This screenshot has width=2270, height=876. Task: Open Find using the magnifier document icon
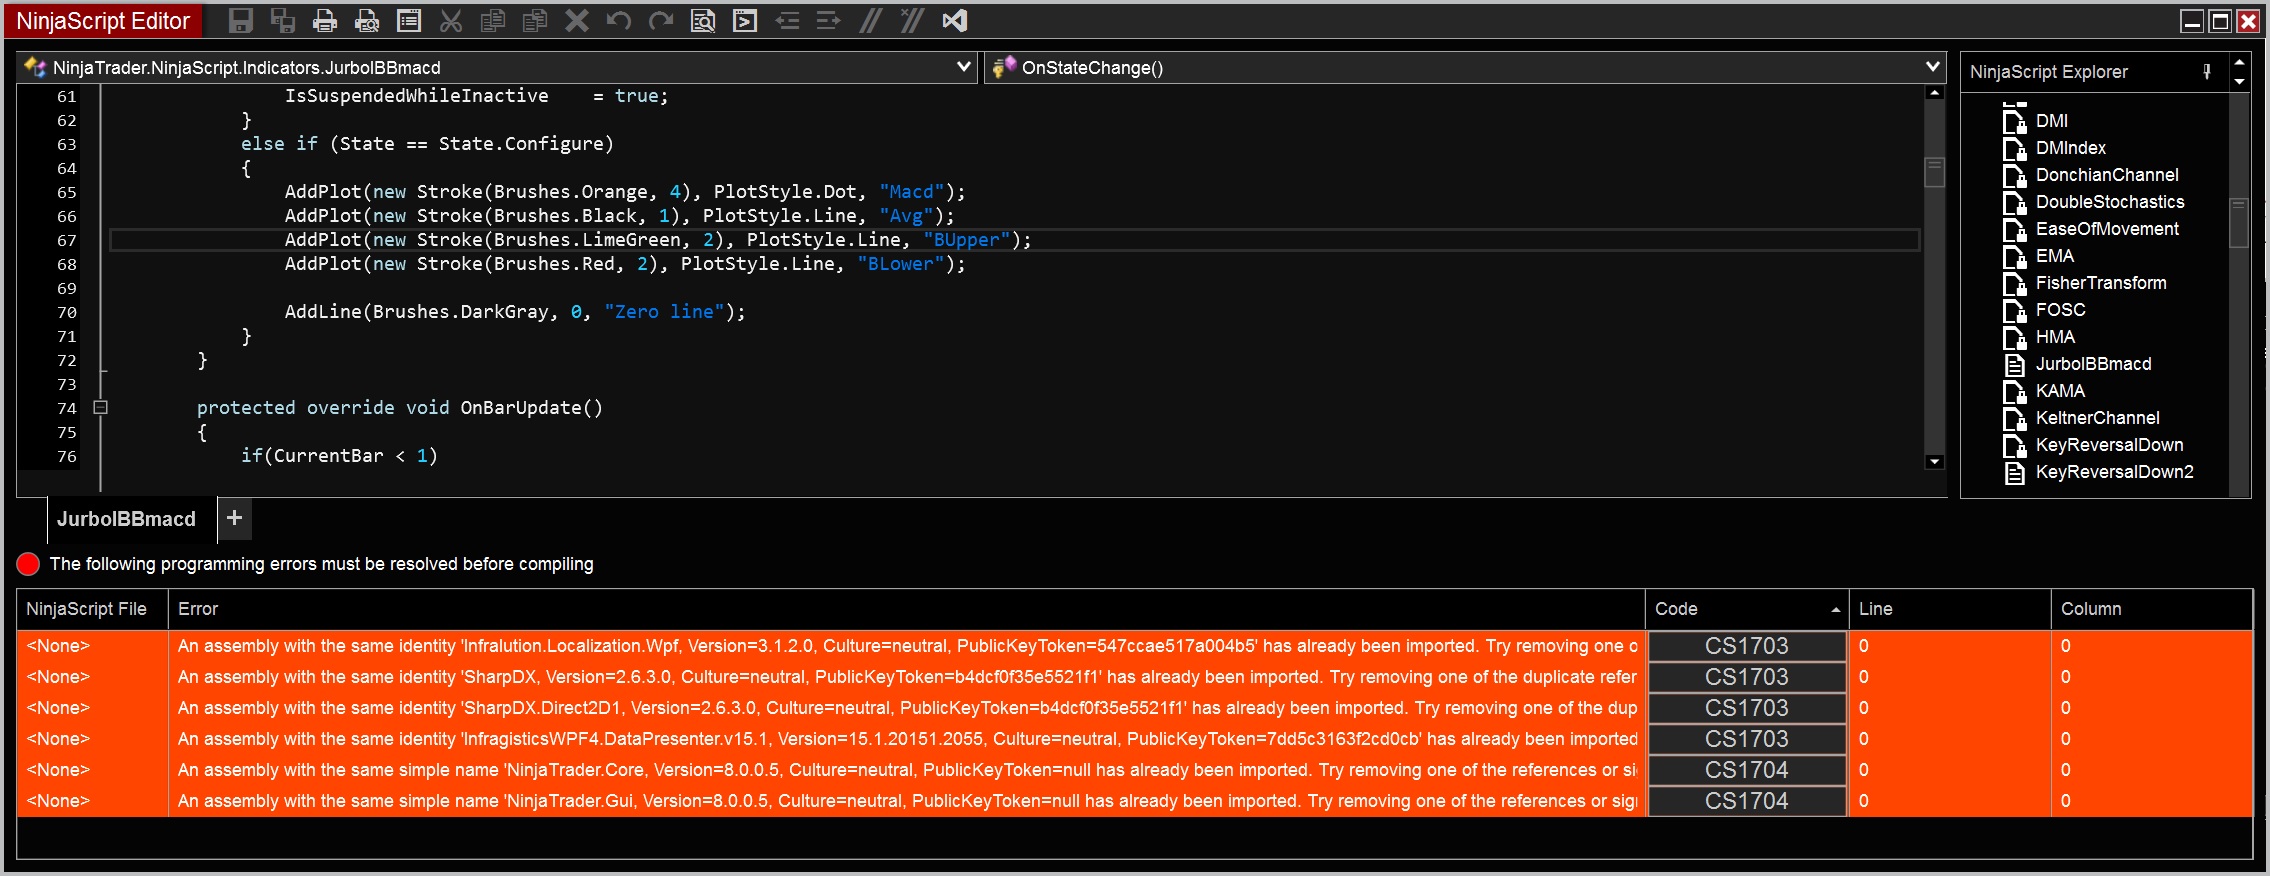[x=703, y=20]
